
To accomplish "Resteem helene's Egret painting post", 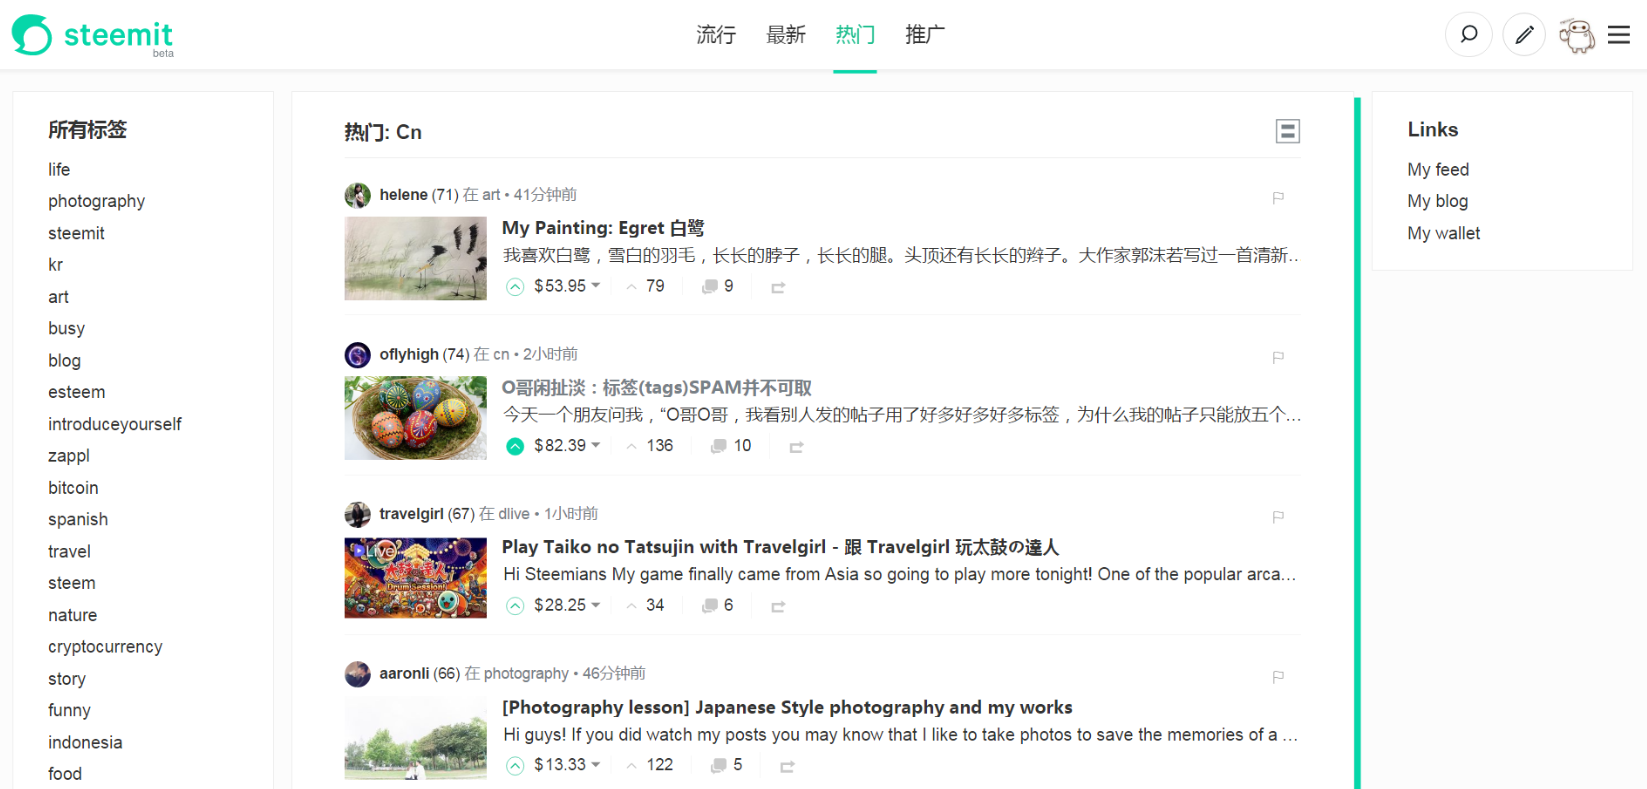I will pos(778,288).
